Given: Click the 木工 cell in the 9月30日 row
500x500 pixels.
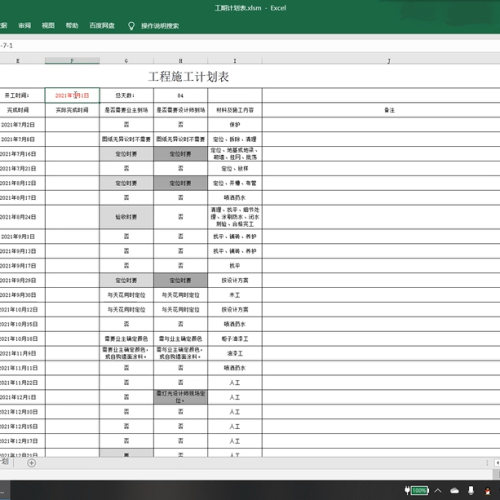Looking at the screenshot, I should click(235, 295).
